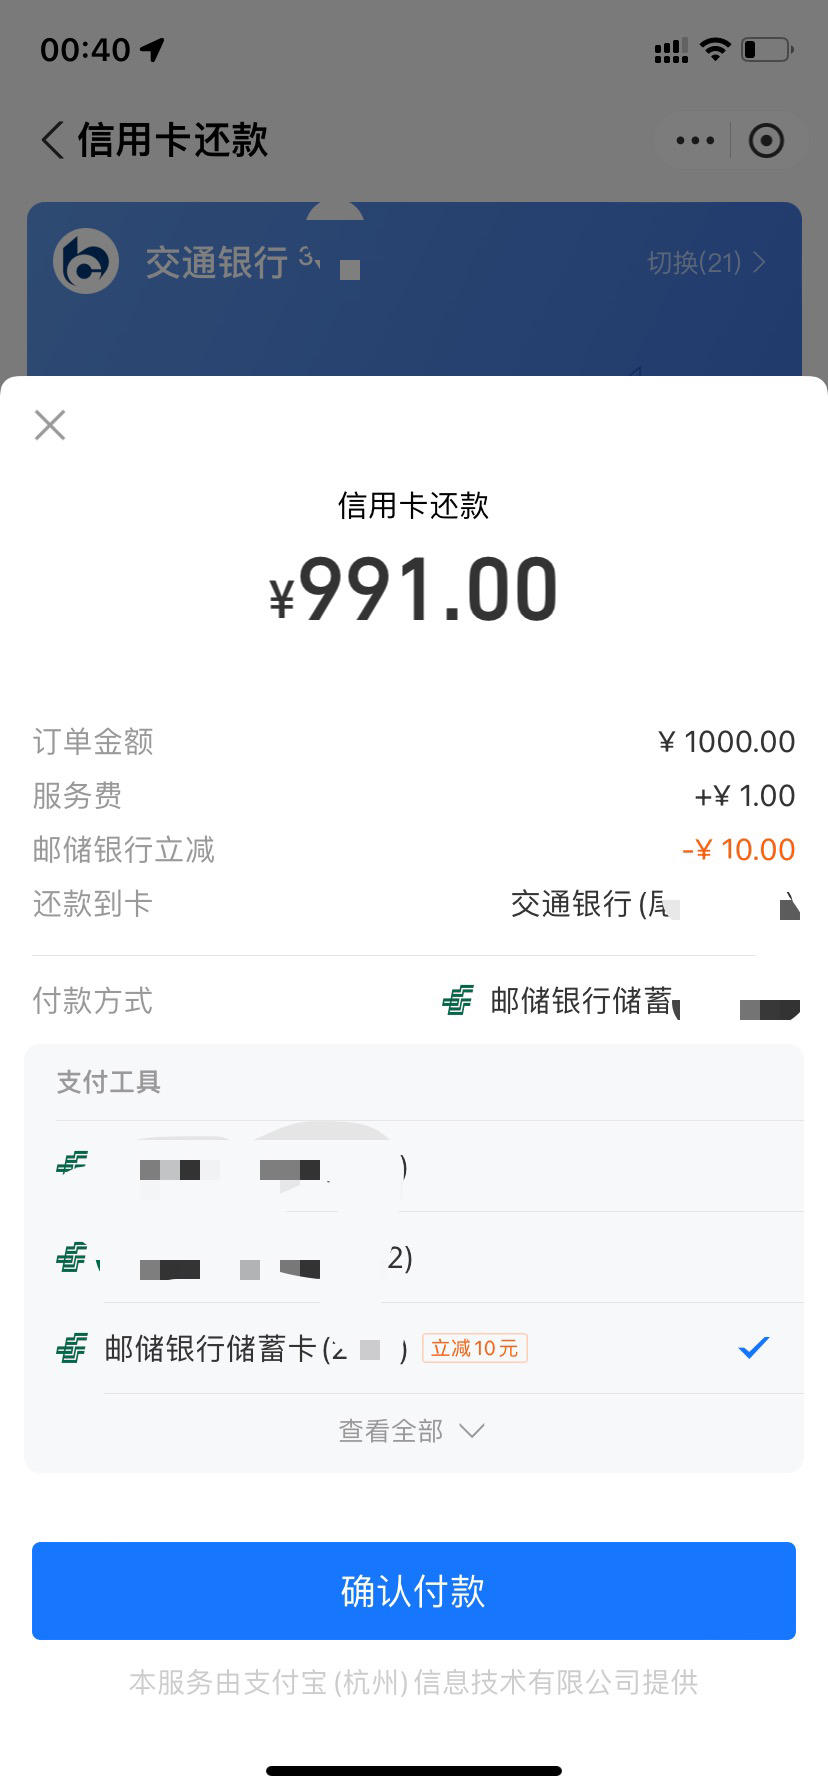The image size is (828, 1792).
Task: Tap the 交通银行 bank logo
Action: [x=86, y=261]
